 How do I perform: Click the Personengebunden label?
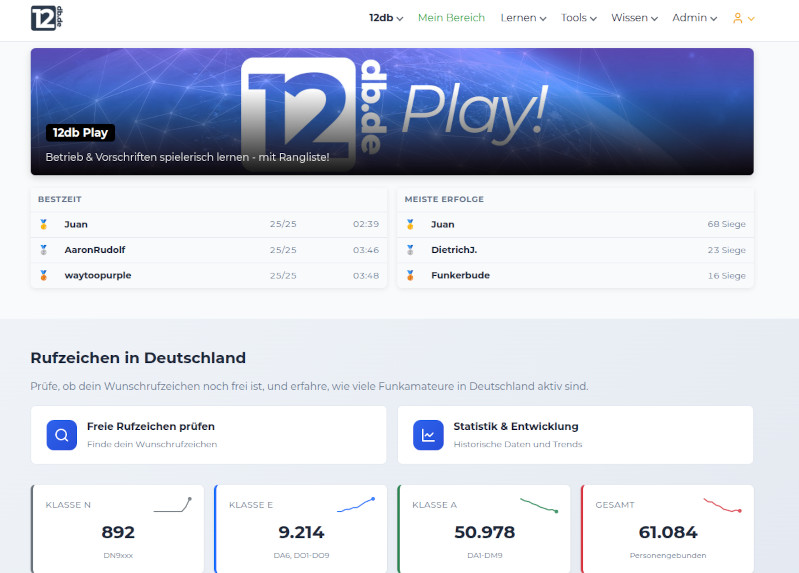(x=668, y=555)
